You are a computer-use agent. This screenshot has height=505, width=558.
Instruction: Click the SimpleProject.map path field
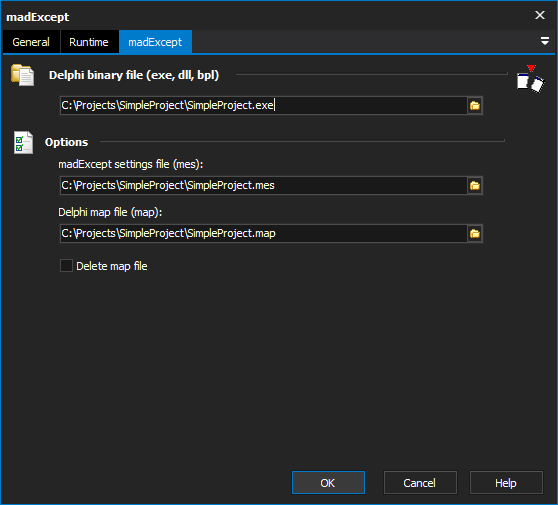click(263, 233)
